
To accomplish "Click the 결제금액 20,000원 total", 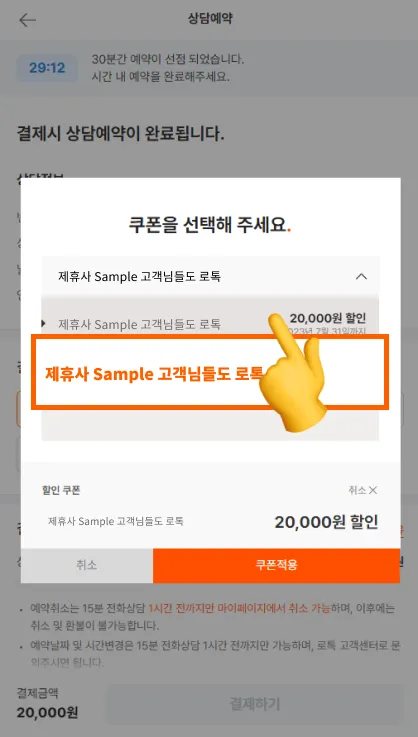I will coord(47,703).
